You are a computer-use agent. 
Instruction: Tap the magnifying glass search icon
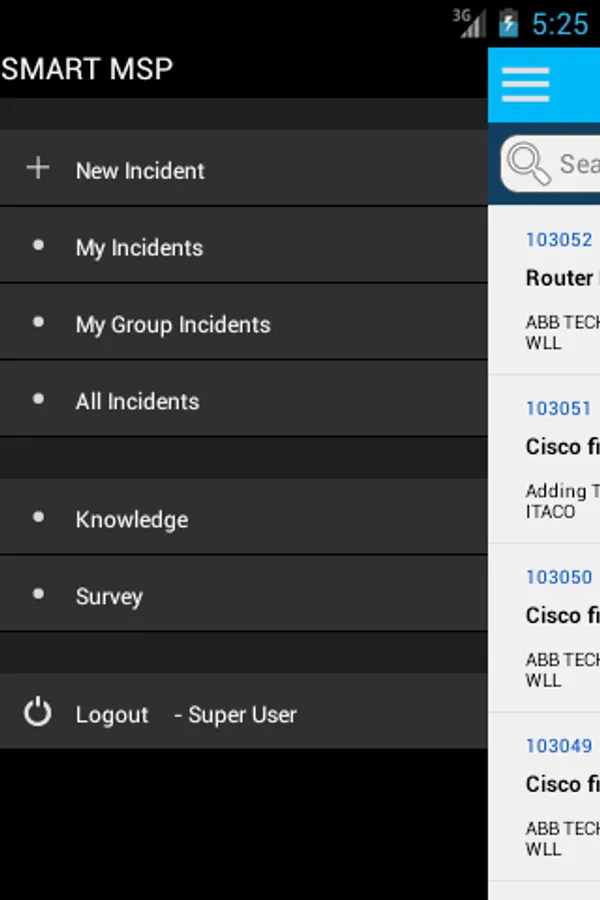click(528, 163)
